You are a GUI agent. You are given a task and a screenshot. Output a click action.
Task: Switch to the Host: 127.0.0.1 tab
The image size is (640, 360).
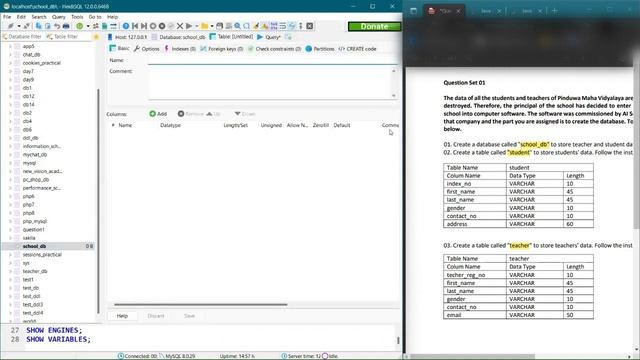(x=127, y=37)
